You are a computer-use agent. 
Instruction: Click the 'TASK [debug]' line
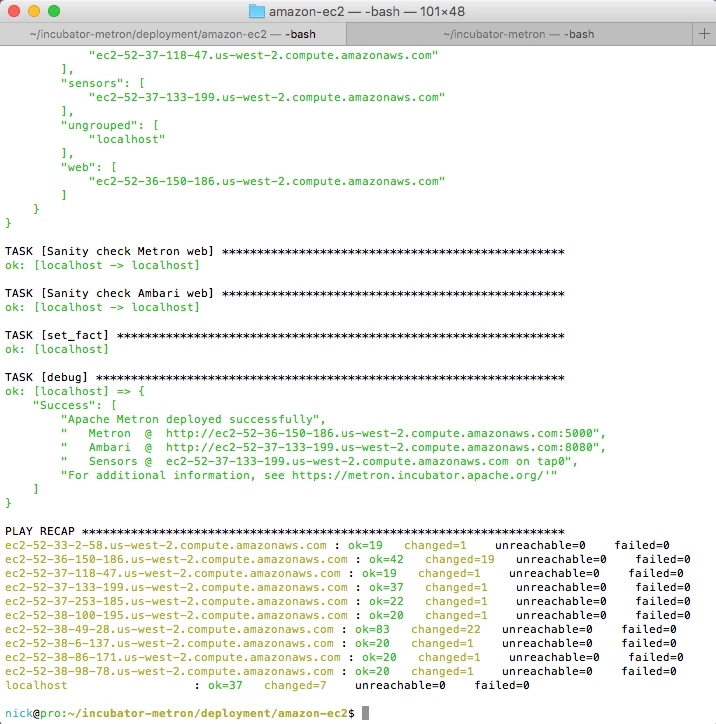click(x=284, y=377)
